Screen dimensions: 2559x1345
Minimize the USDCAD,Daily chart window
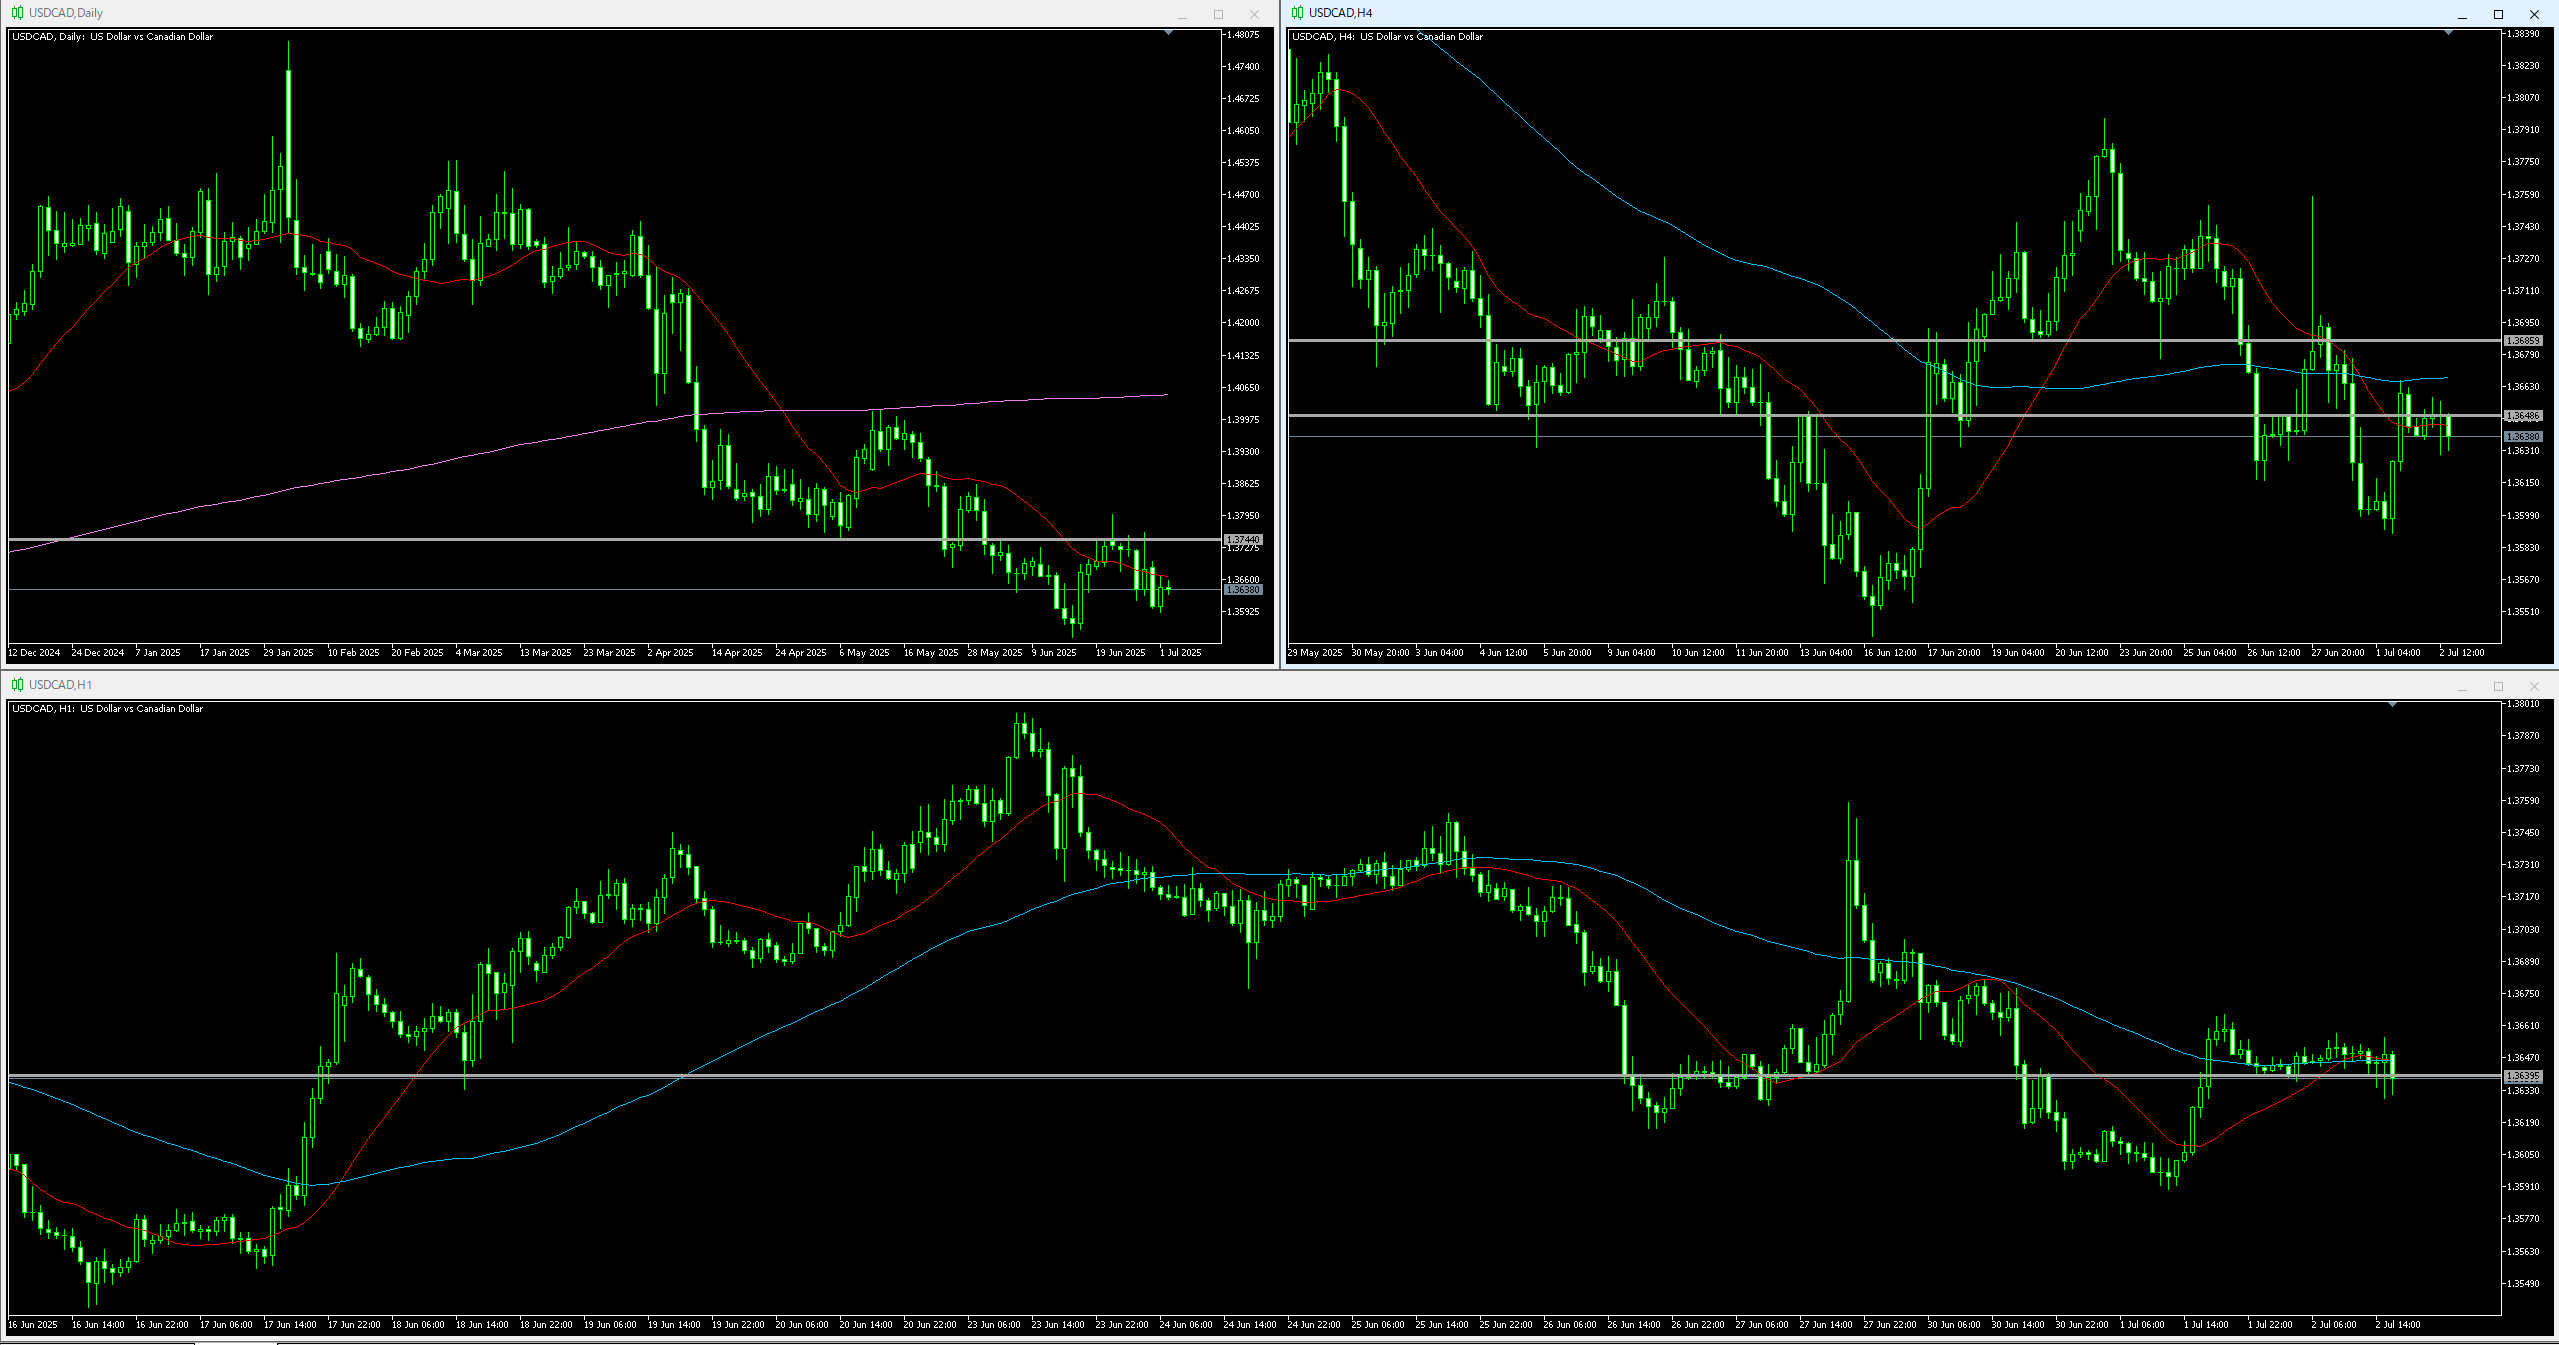(1182, 14)
